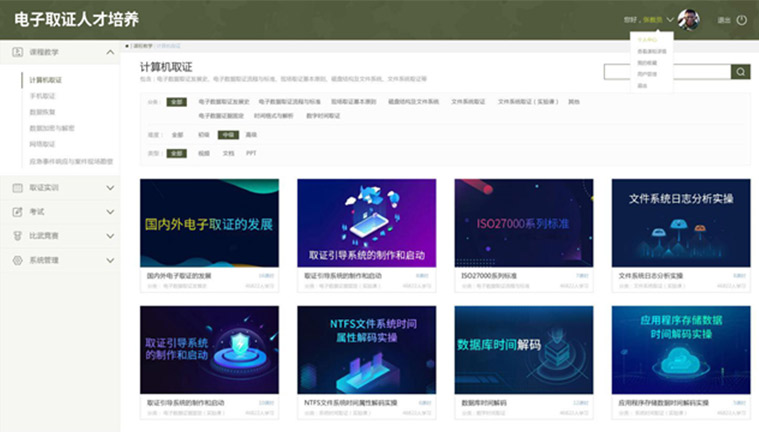Filter by 其他 category

(x=574, y=102)
